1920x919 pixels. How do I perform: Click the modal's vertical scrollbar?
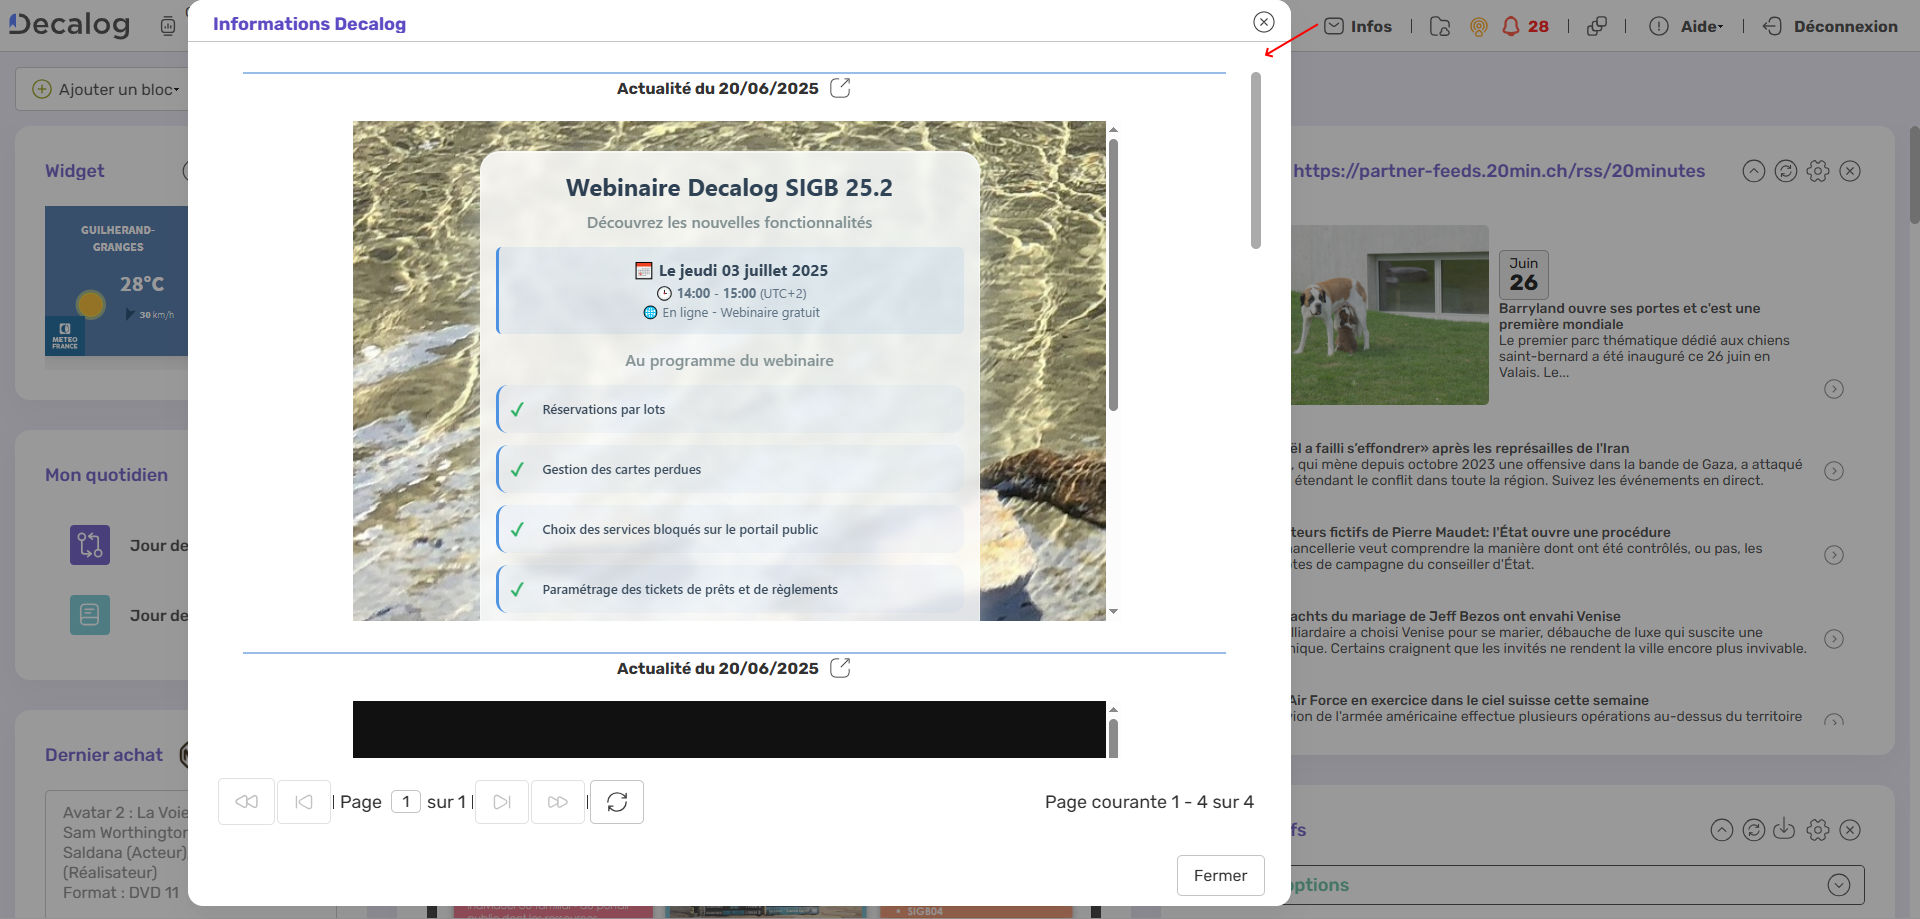point(1256,160)
